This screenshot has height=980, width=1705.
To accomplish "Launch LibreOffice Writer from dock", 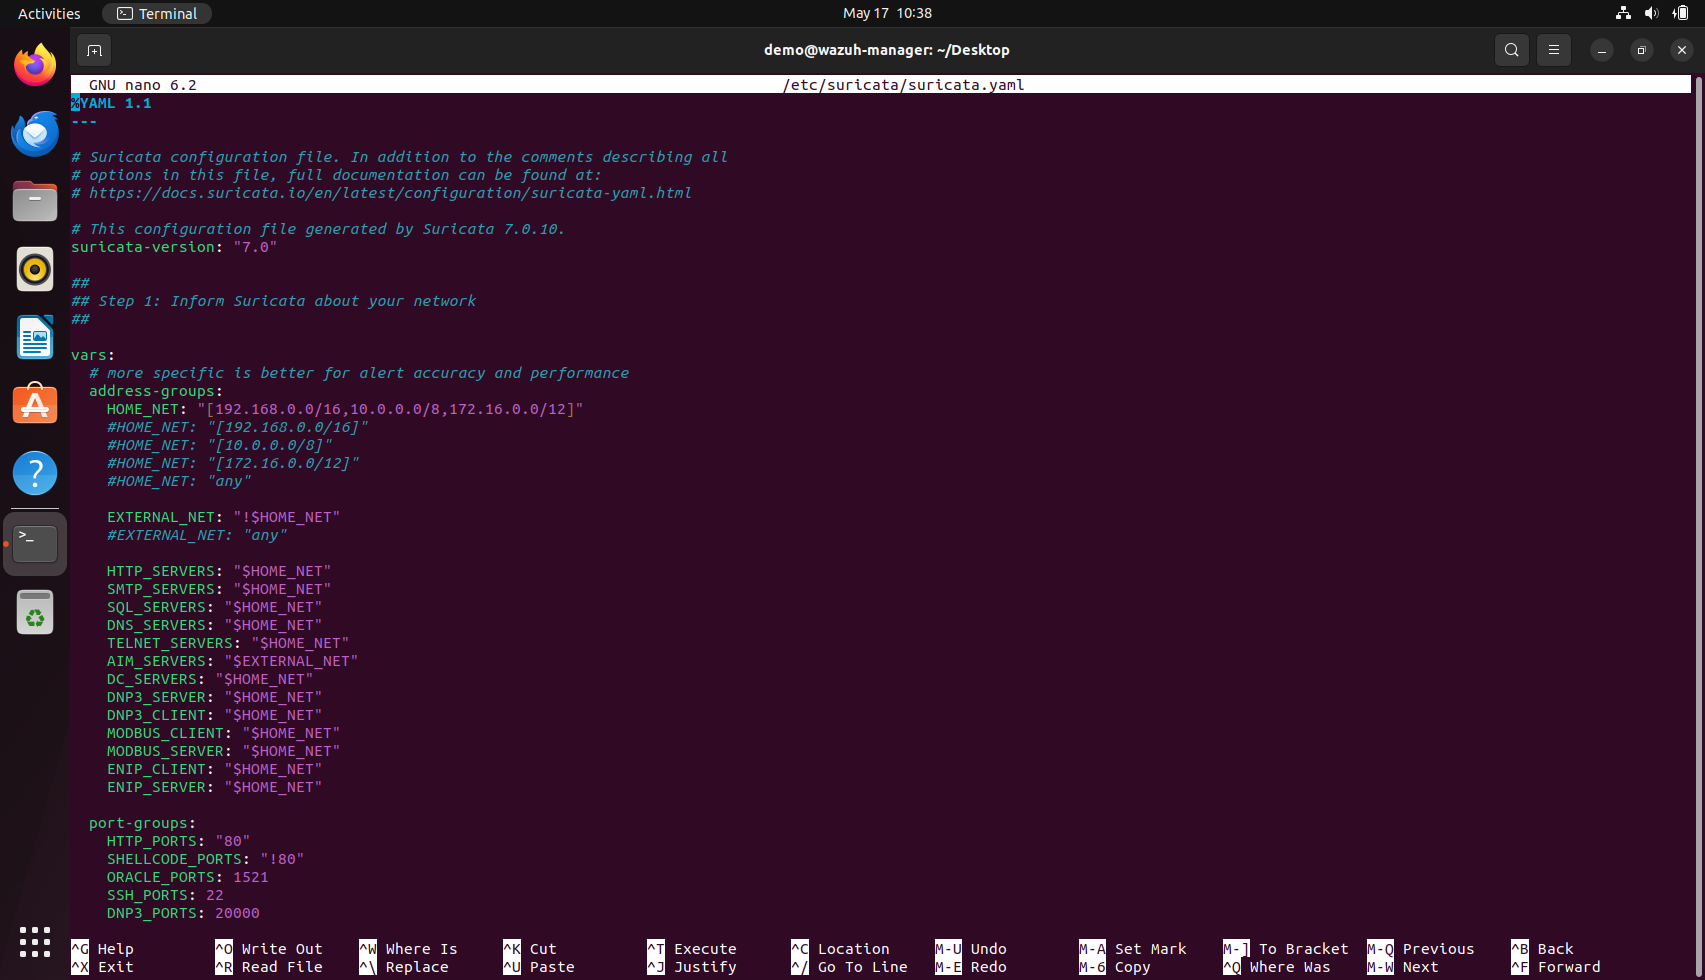I will click(x=35, y=337).
